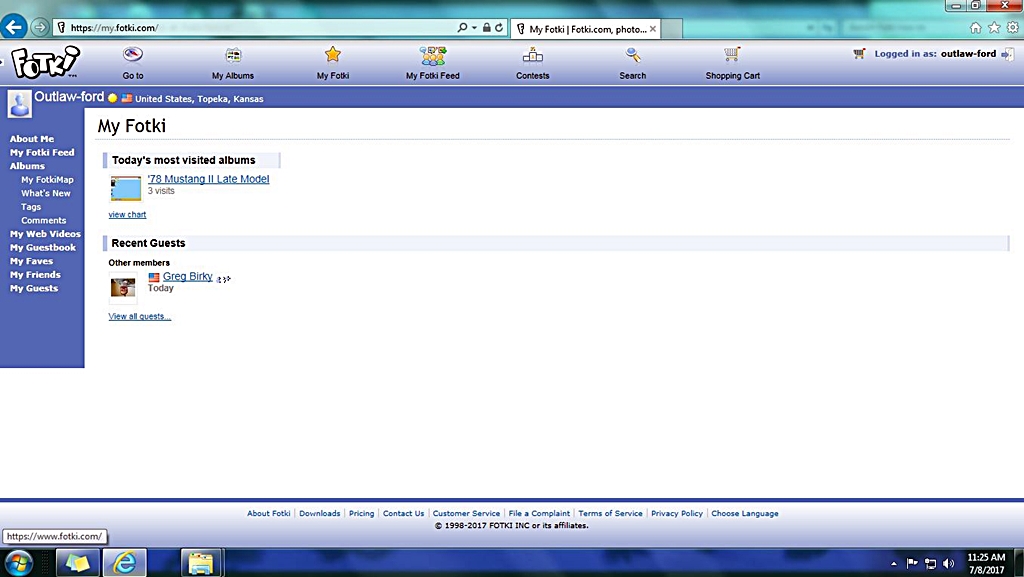This screenshot has width=1024, height=577.
Task: Open My Guestbook in sidebar
Action: click(42, 247)
